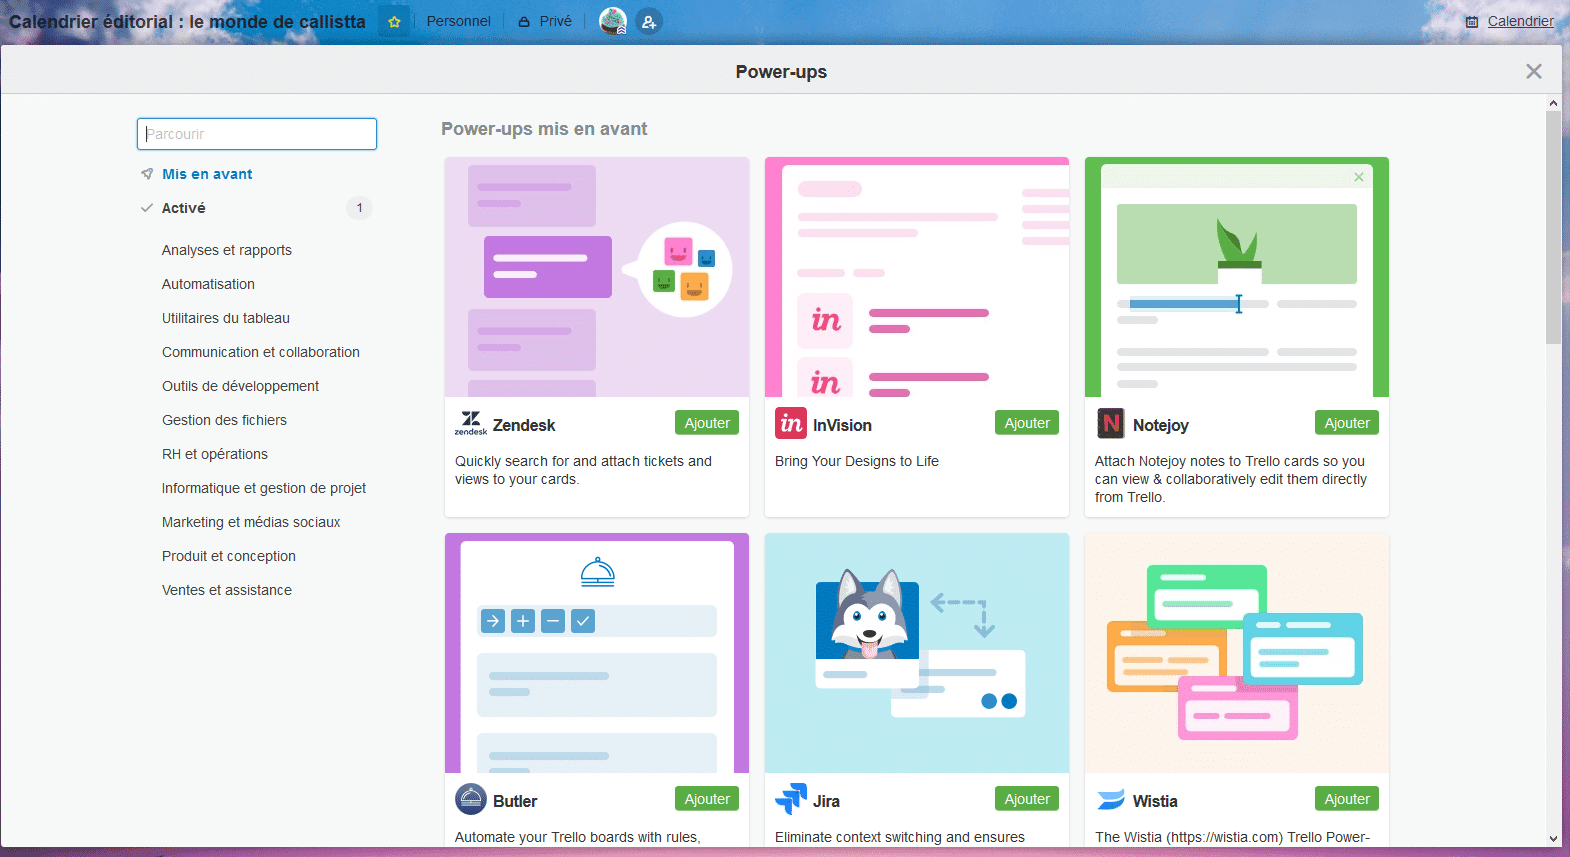Click the Notejoy logo icon
This screenshot has width=1570, height=857.
(1111, 424)
